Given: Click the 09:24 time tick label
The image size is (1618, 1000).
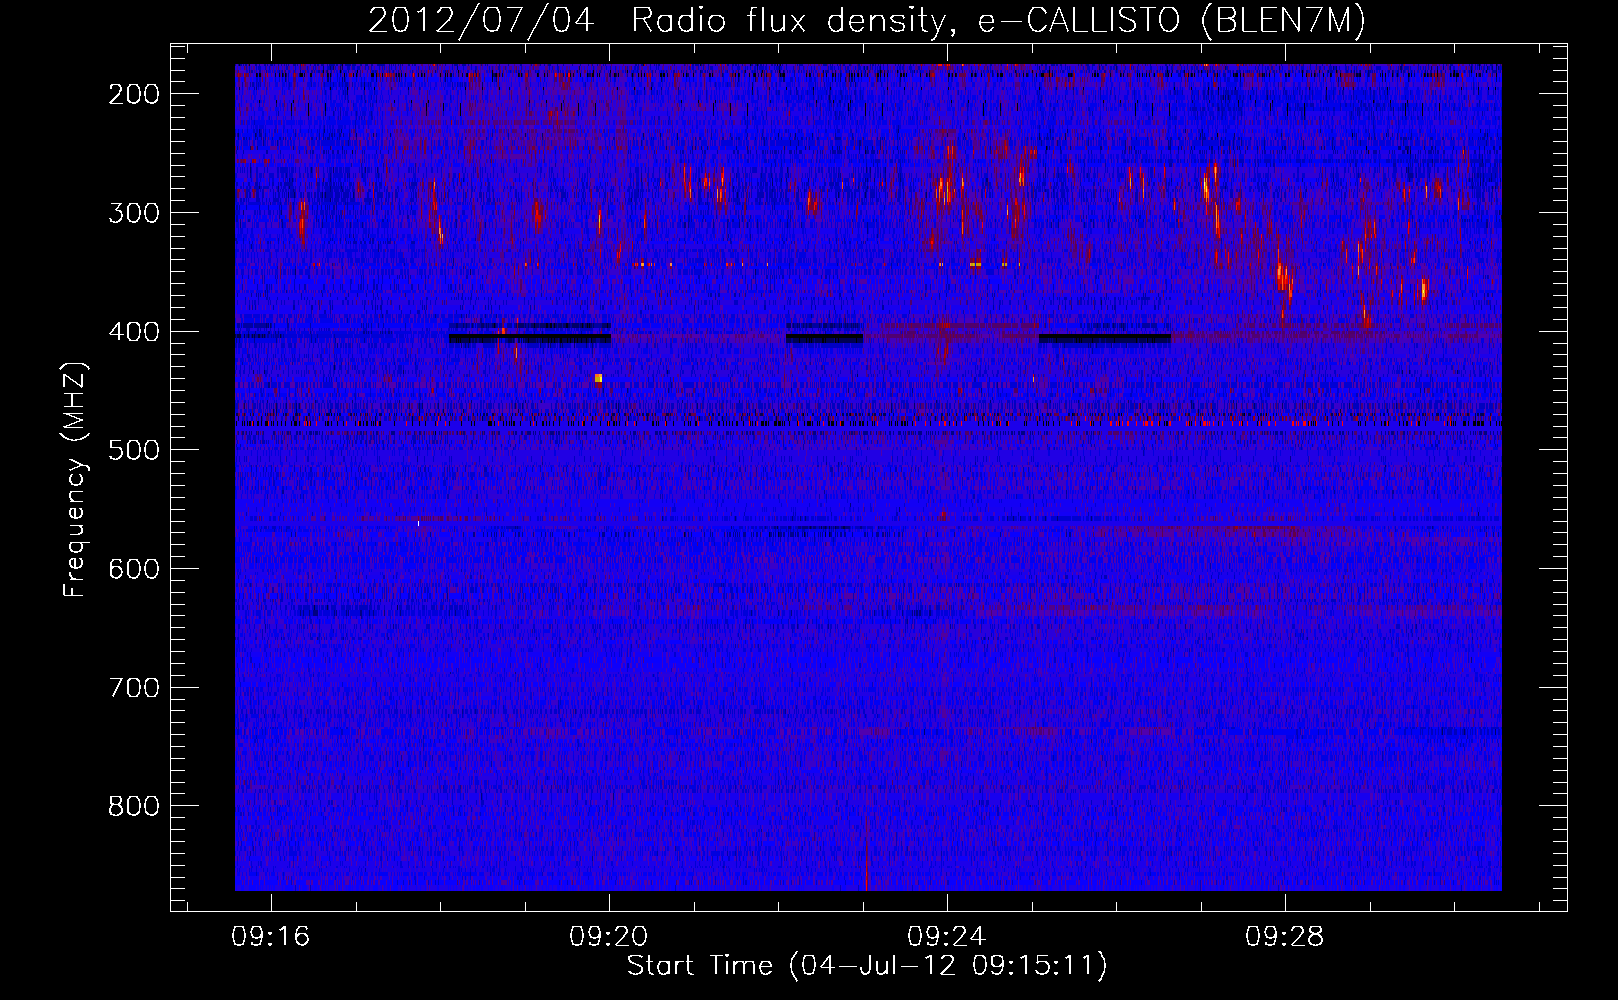Looking at the screenshot, I should (947, 937).
